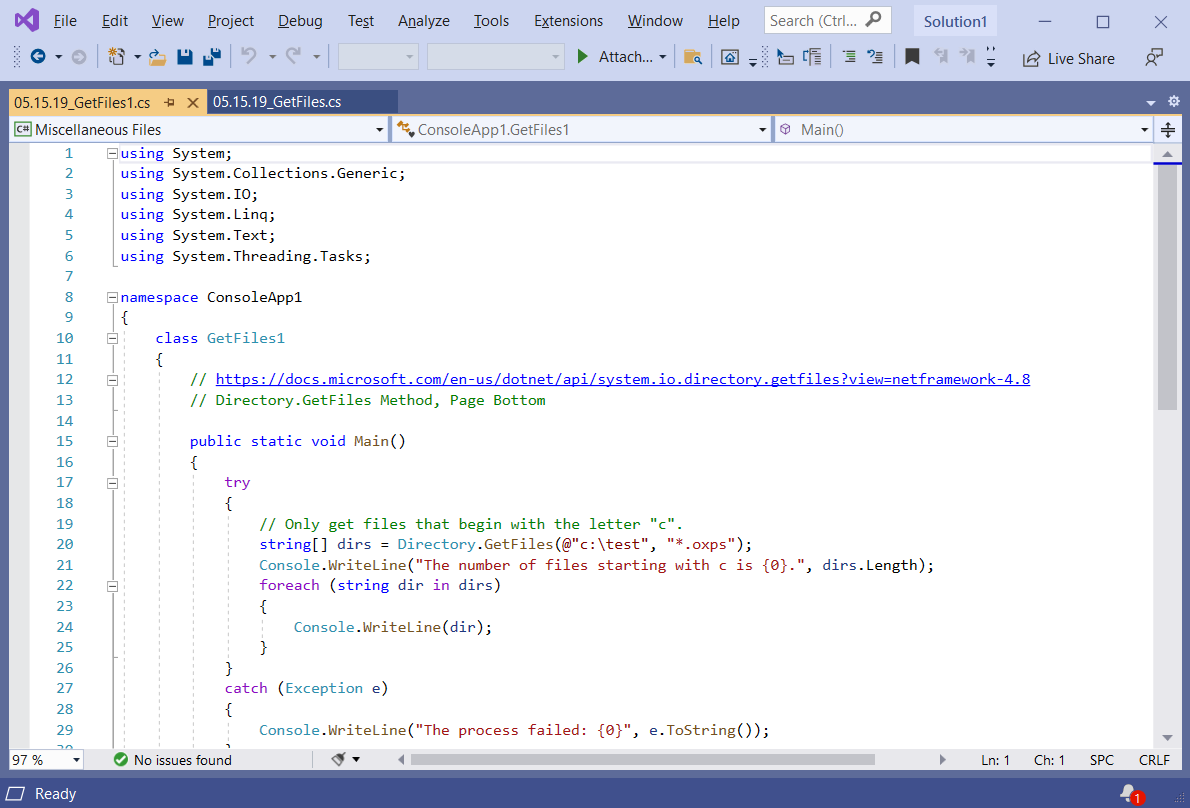Open editor tab settings gear
Image resolution: width=1190 pixels, height=808 pixels.
pos(1173,102)
